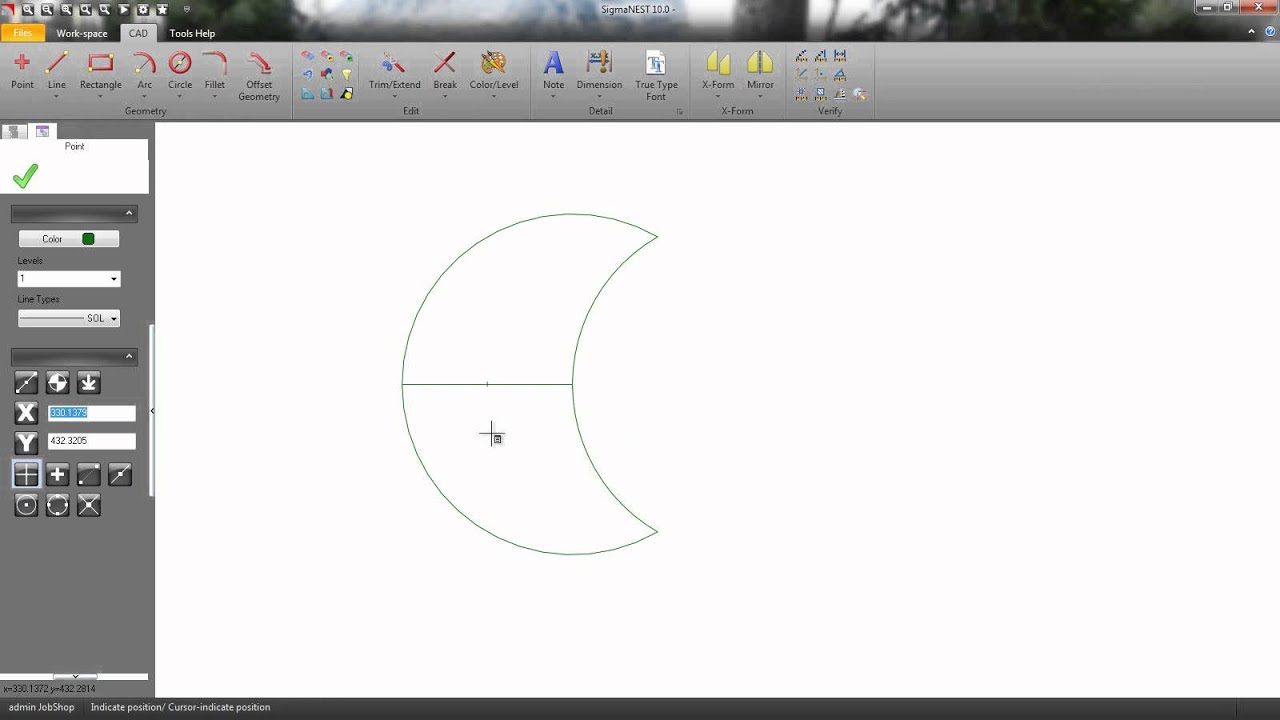Switch to the Work-space tab
Image resolution: width=1280 pixels, height=720 pixels.
(82, 33)
